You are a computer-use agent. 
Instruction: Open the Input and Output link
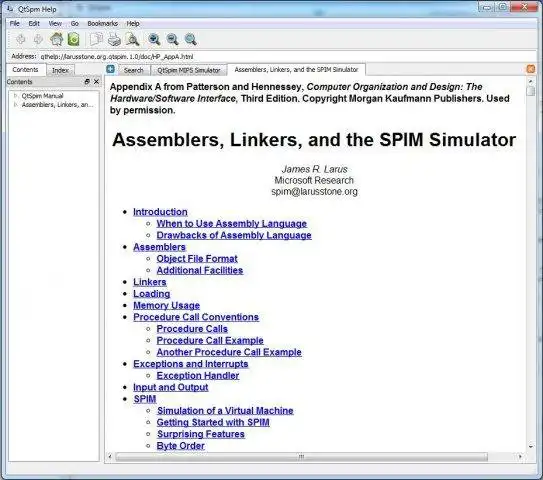(x=171, y=388)
